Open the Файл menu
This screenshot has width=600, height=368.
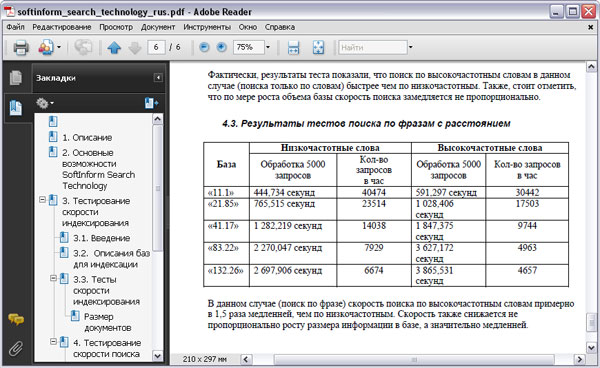click(15, 27)
